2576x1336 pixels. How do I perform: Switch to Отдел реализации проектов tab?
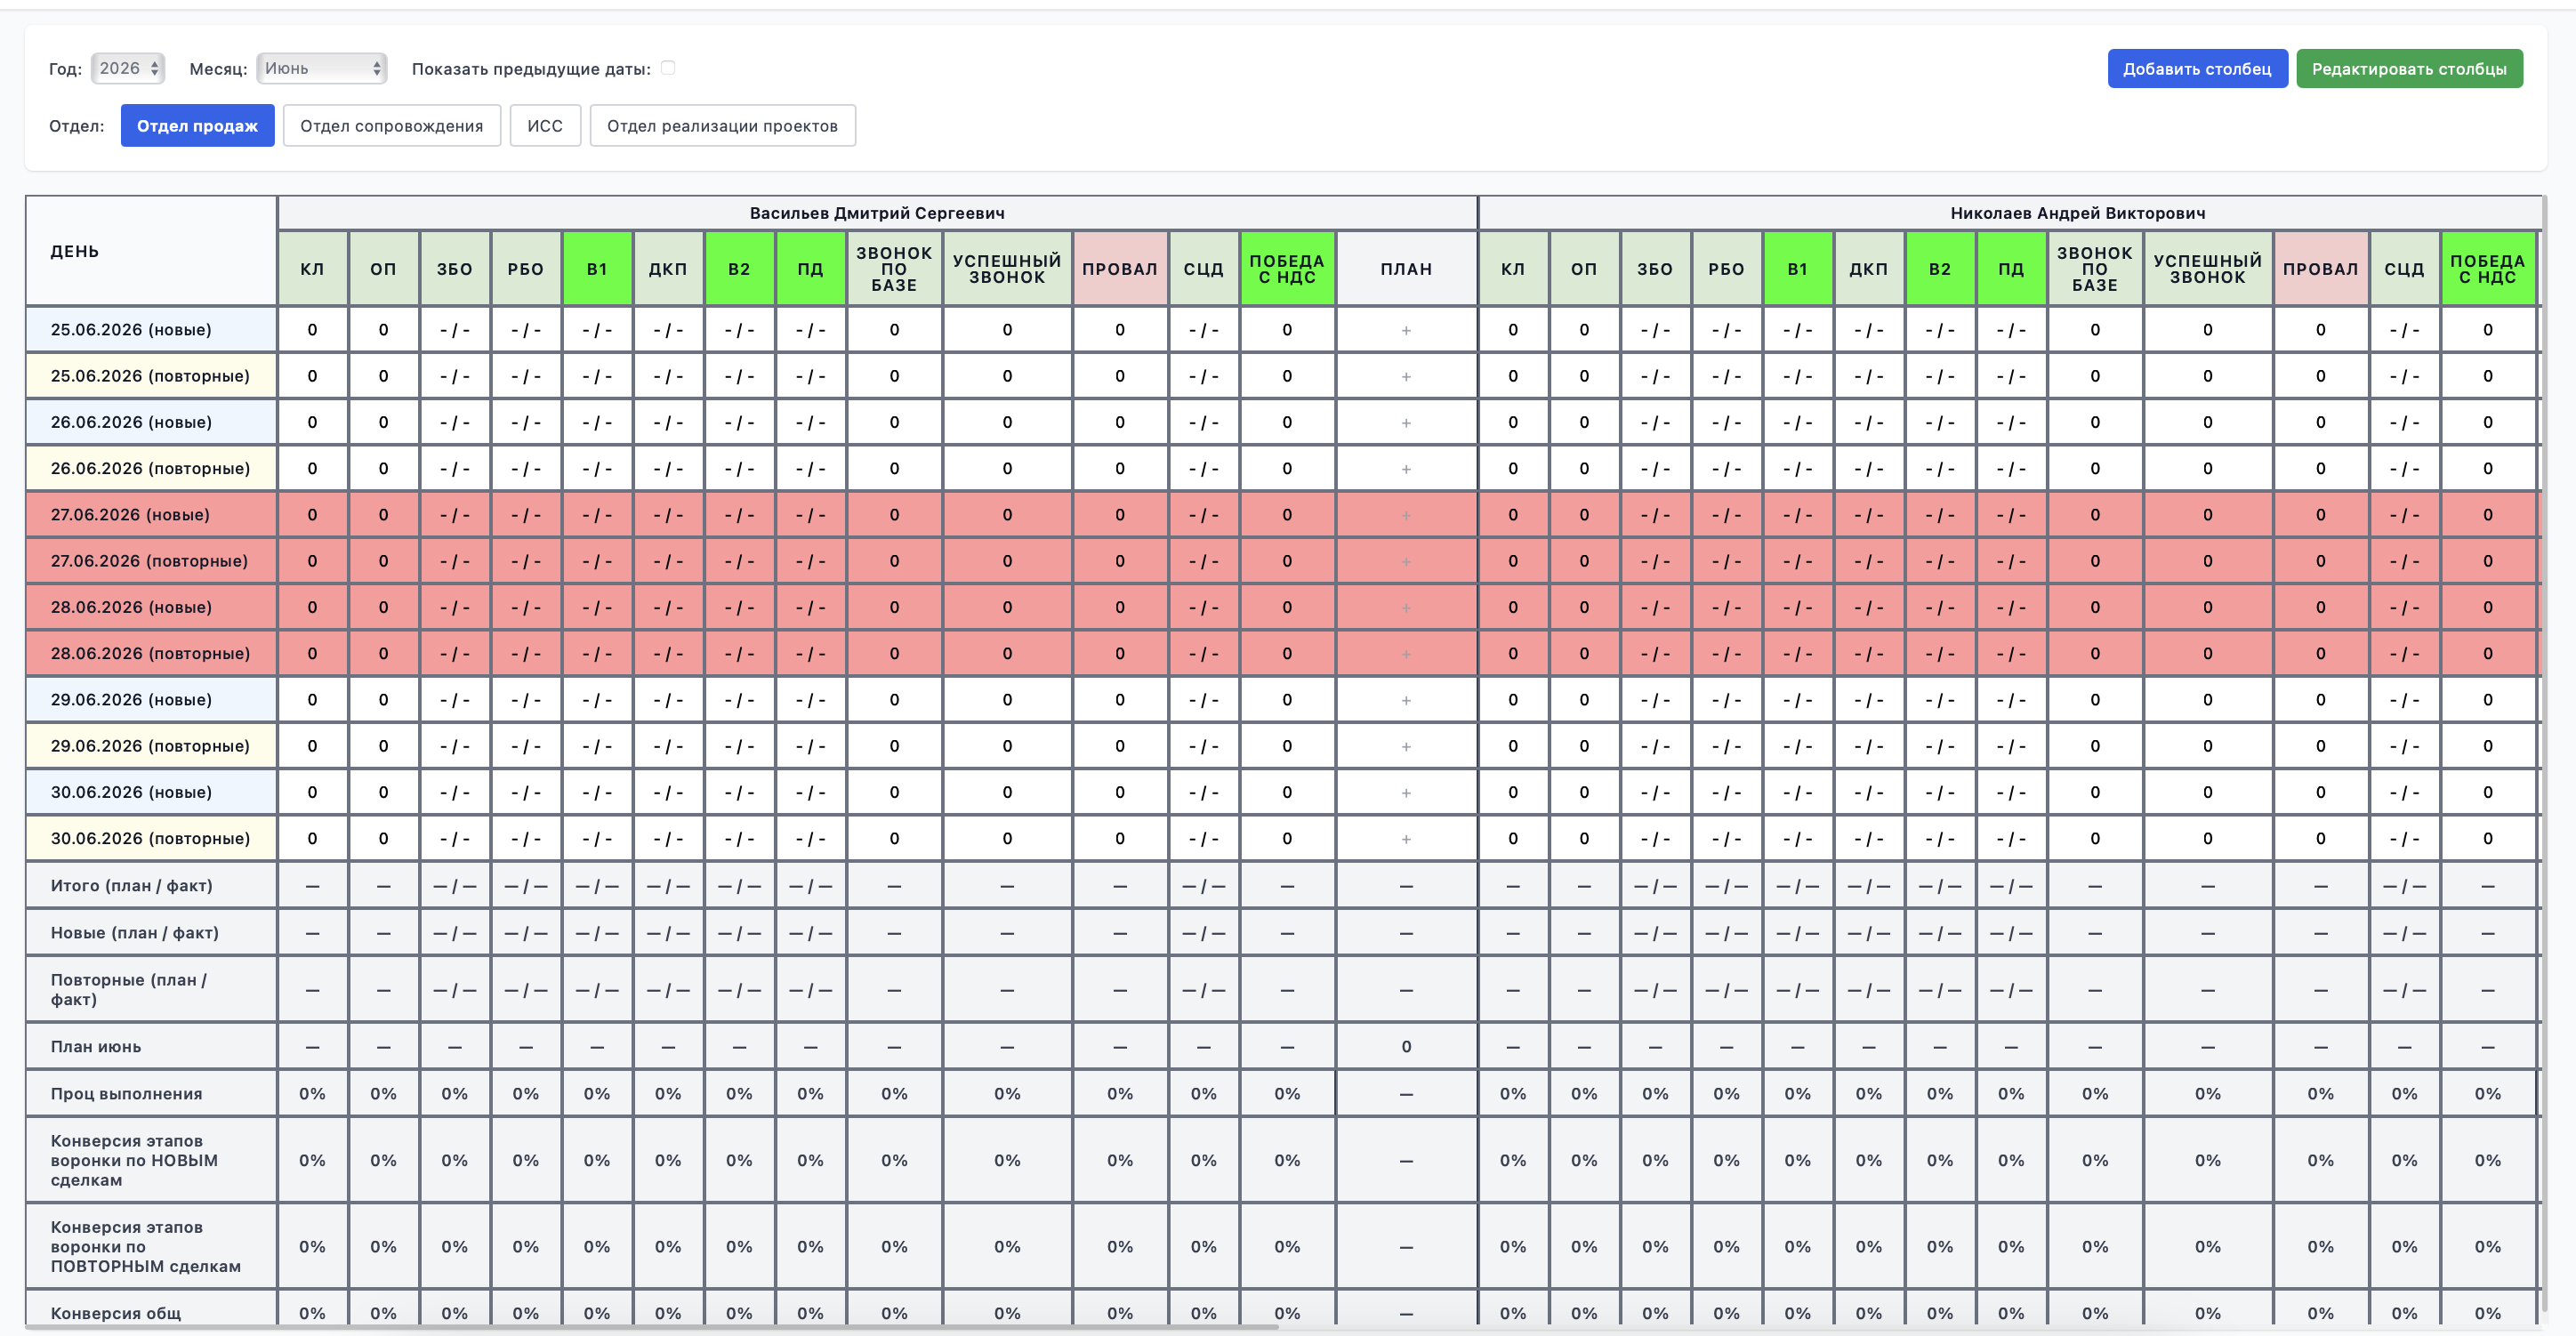(x=722, y=126)
